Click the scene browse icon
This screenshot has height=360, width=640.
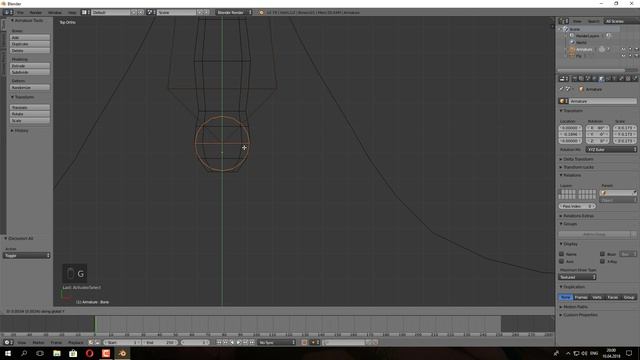click(151, 13)
